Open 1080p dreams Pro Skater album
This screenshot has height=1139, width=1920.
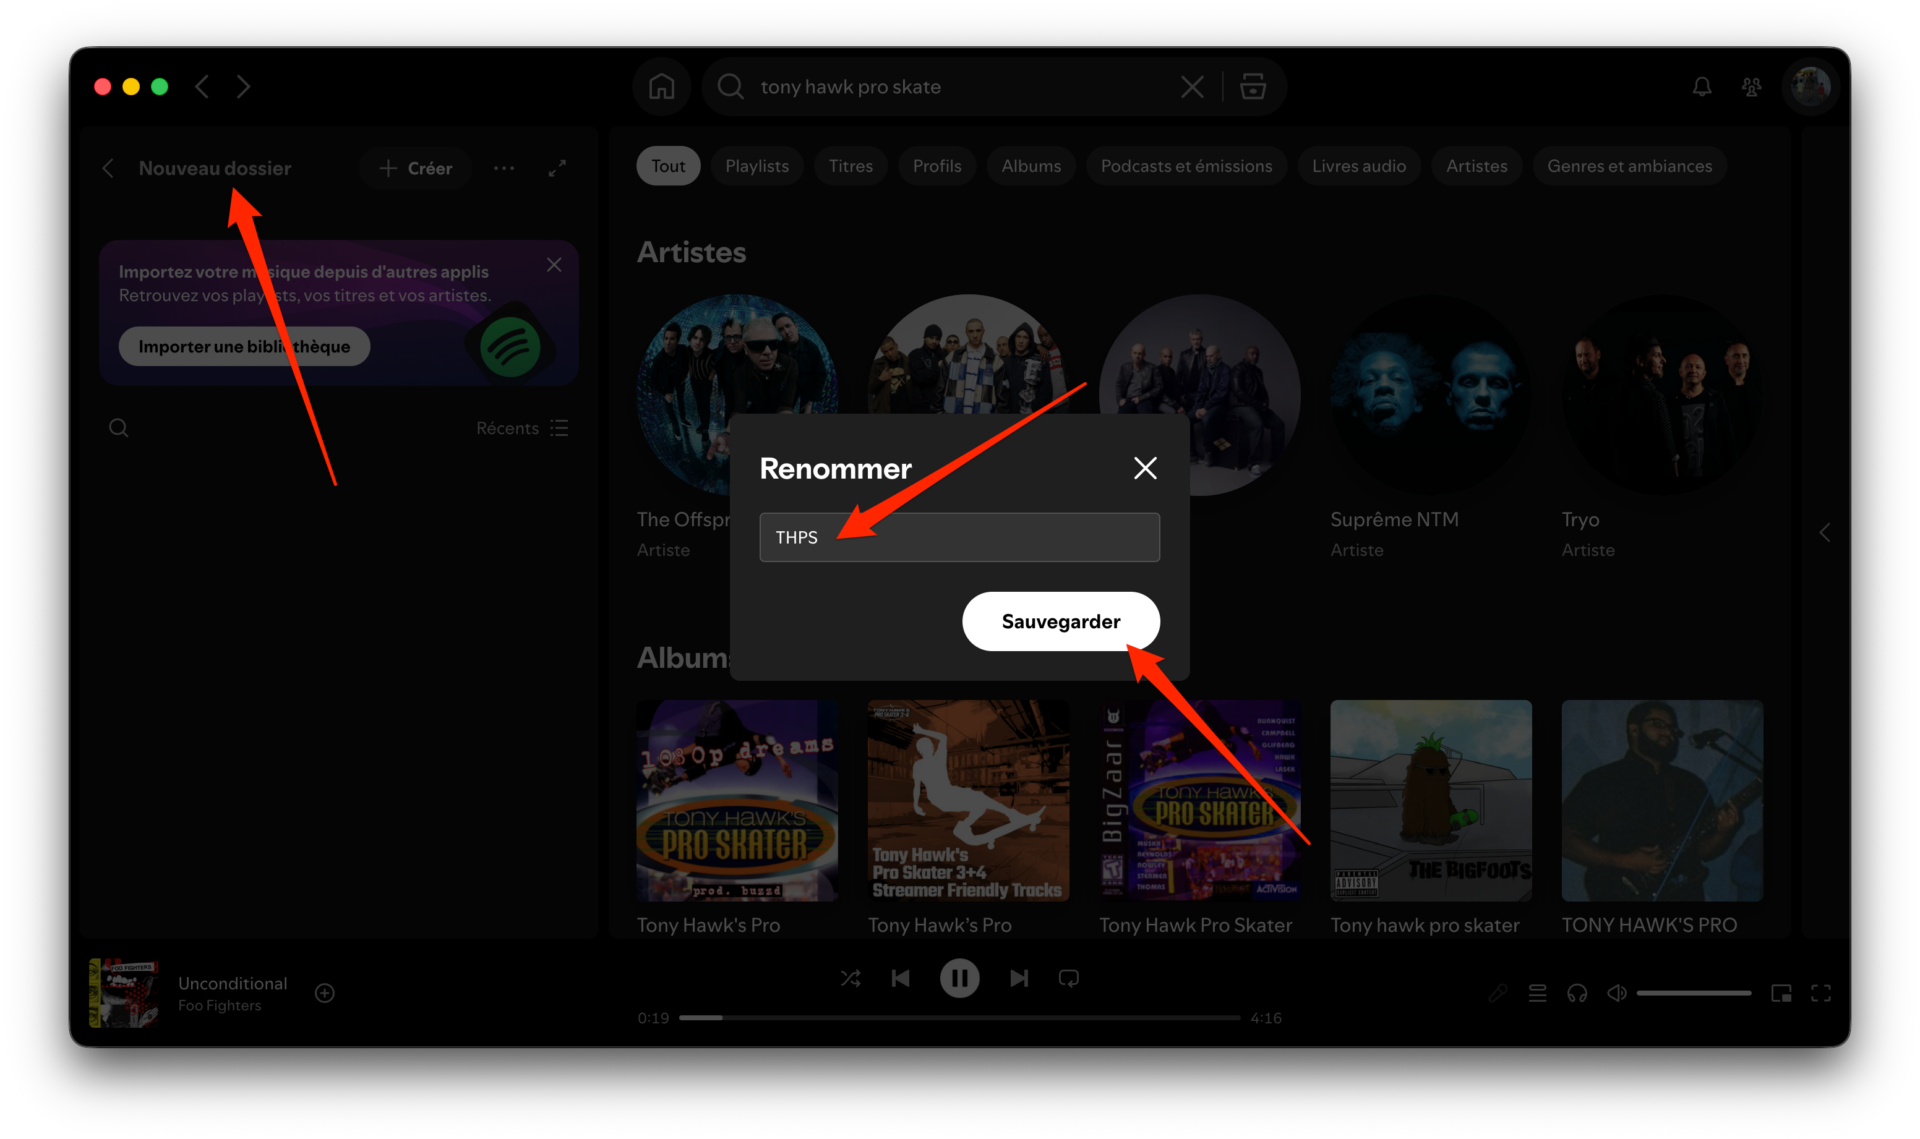pos(737,800)
